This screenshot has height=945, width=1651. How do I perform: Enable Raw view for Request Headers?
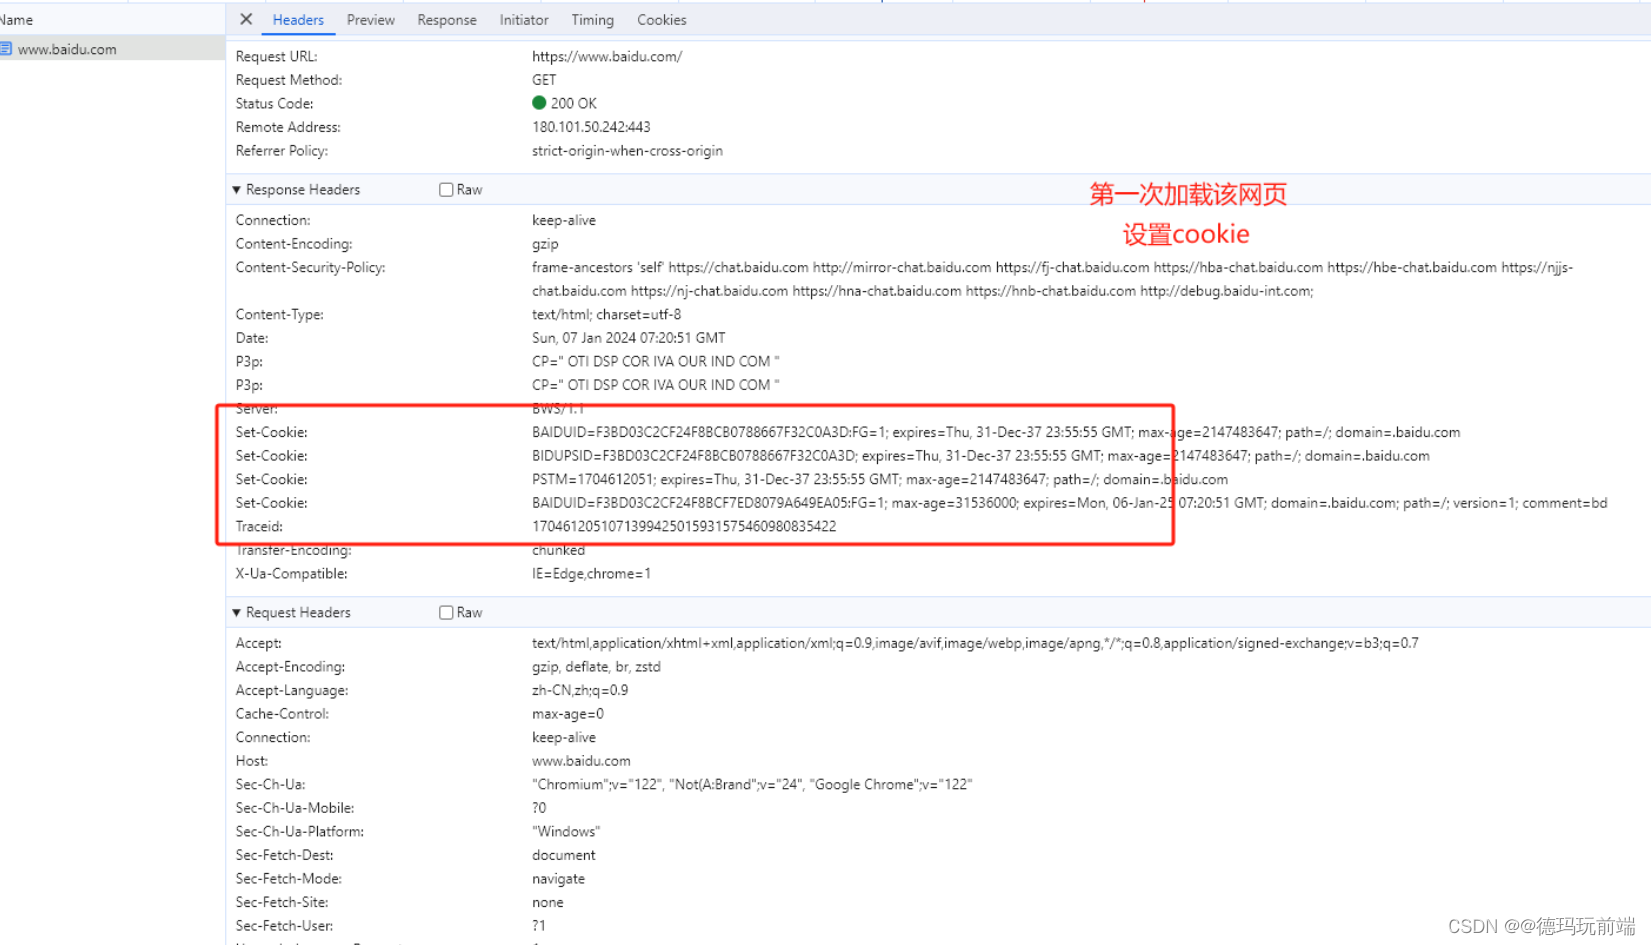[x=446, y=613]
